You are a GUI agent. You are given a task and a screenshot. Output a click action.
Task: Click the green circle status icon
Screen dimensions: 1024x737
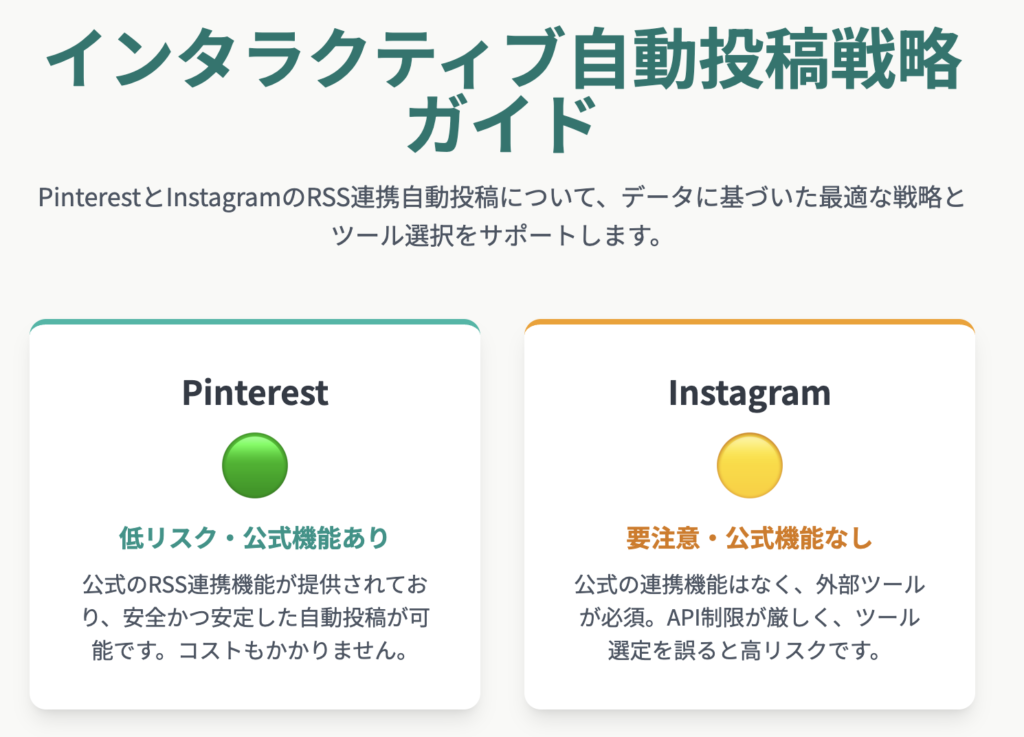255,465
